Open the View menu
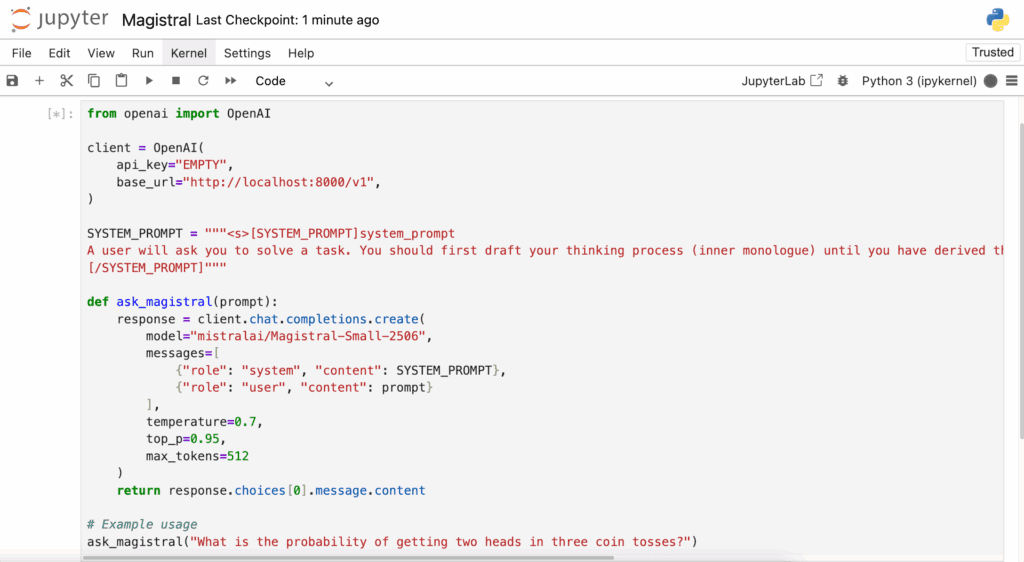The height and width of the screenshot is (562, 1024). [101, 53]
